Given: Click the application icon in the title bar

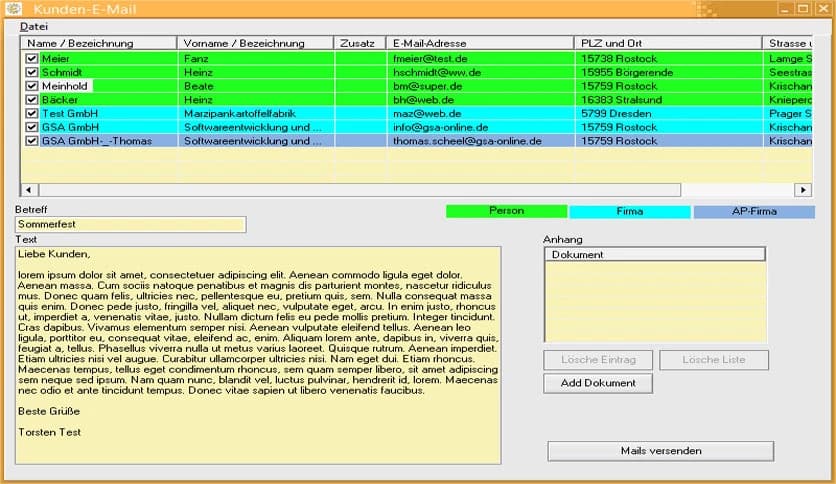Looking at the screenshot, I should (14, 9).
